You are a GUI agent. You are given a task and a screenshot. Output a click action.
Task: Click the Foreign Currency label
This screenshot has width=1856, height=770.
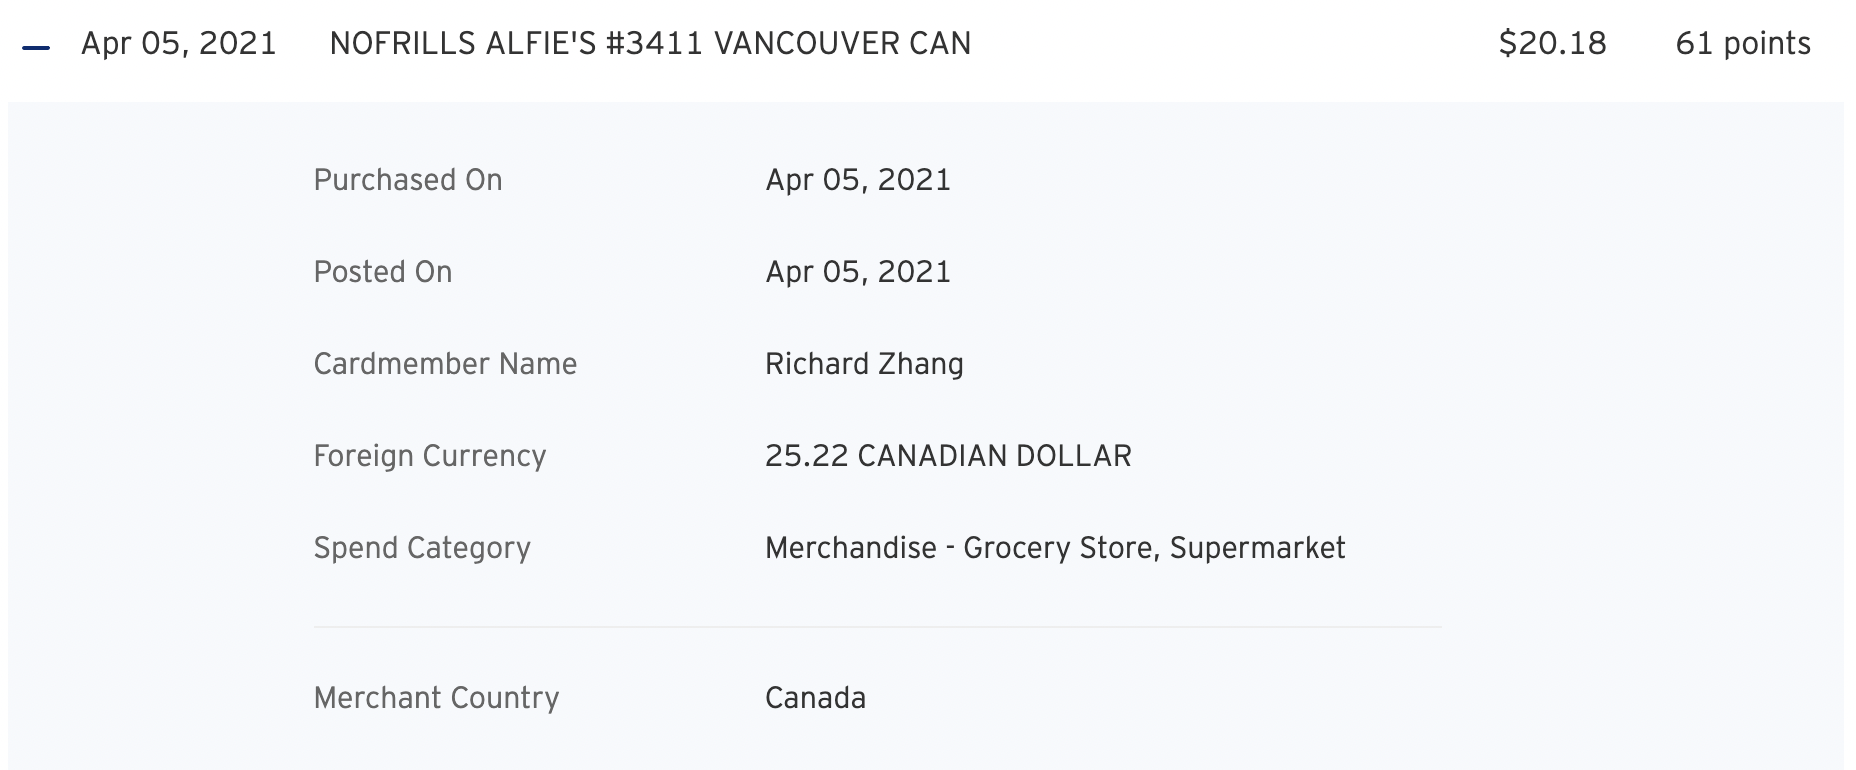430,456
